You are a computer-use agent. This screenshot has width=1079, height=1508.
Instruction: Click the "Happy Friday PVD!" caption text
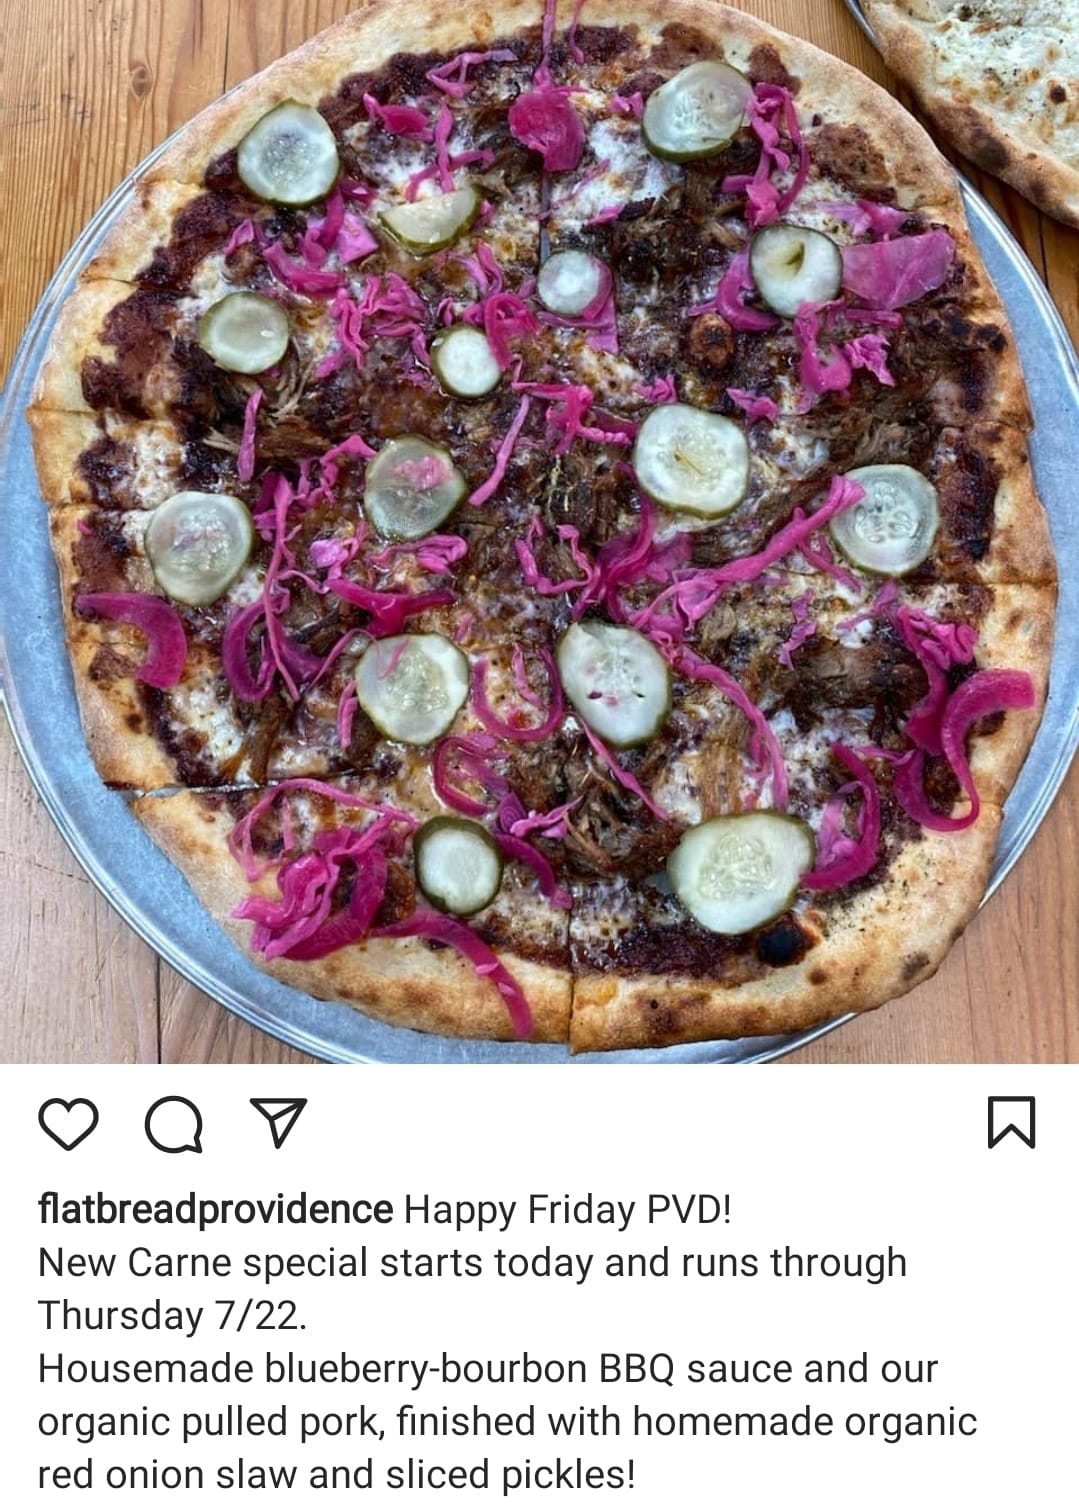pos(568,1210)
